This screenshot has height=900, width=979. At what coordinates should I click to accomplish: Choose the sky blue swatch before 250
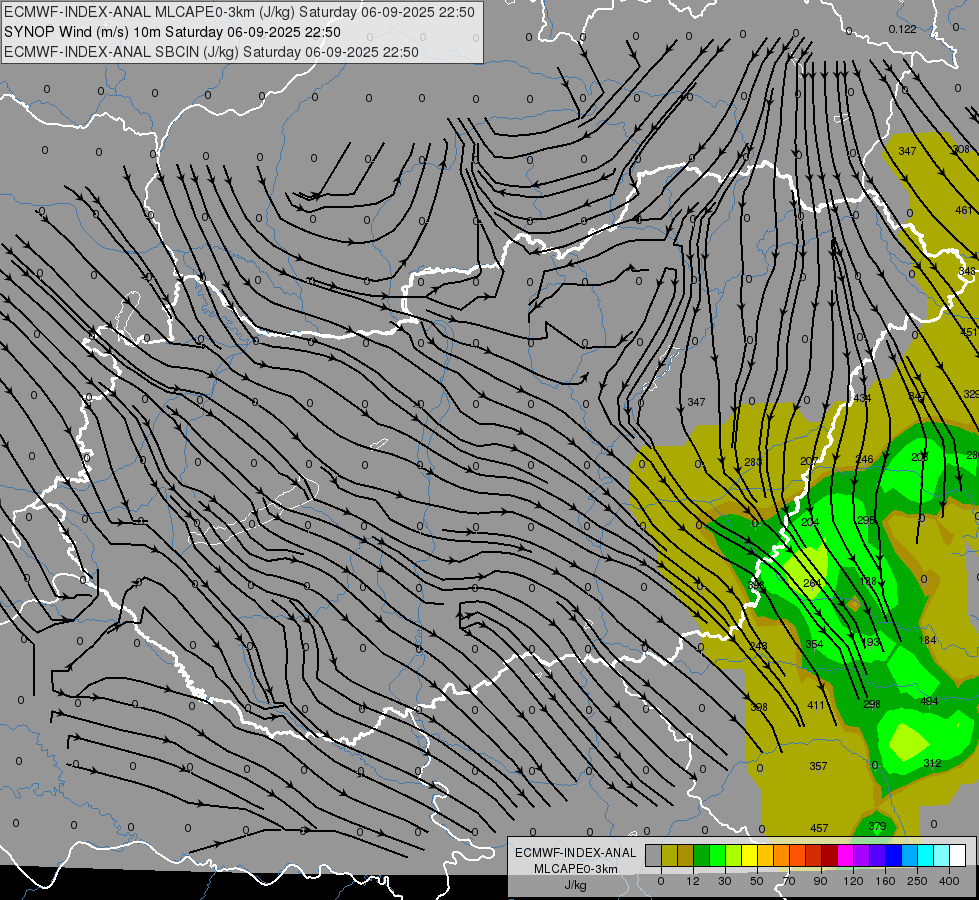point(910,855)
